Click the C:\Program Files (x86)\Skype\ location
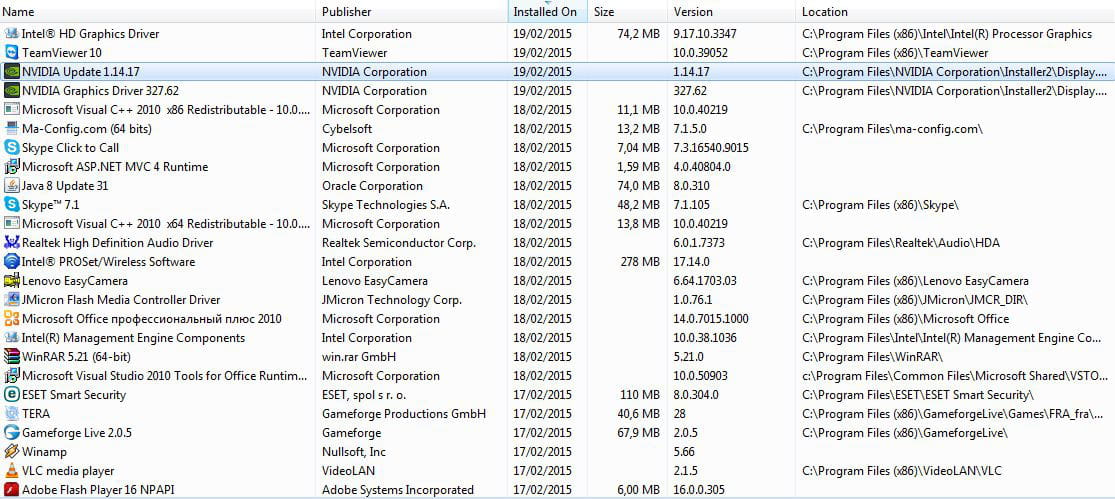 [x=880, y=205]
